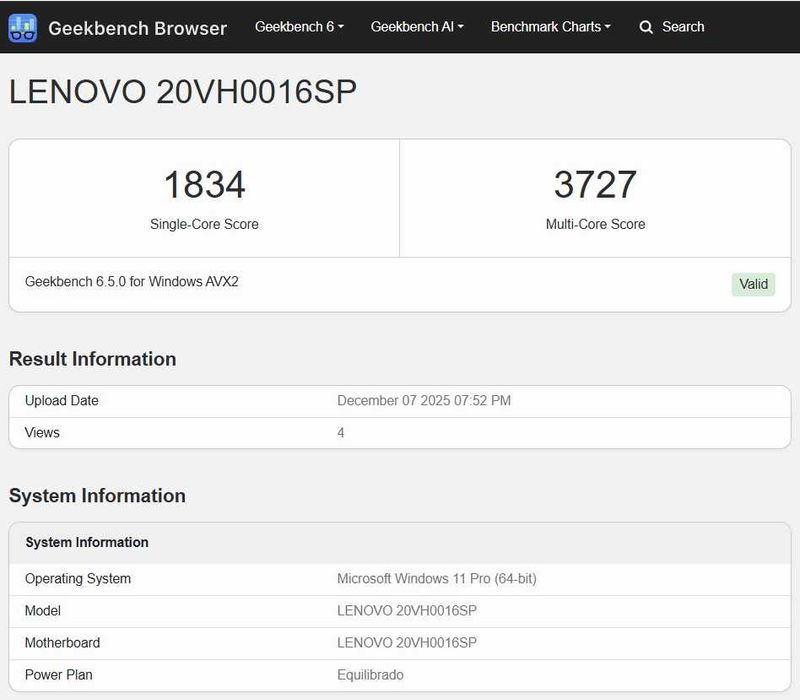Click the single-core score 1834

coord(205,185)
